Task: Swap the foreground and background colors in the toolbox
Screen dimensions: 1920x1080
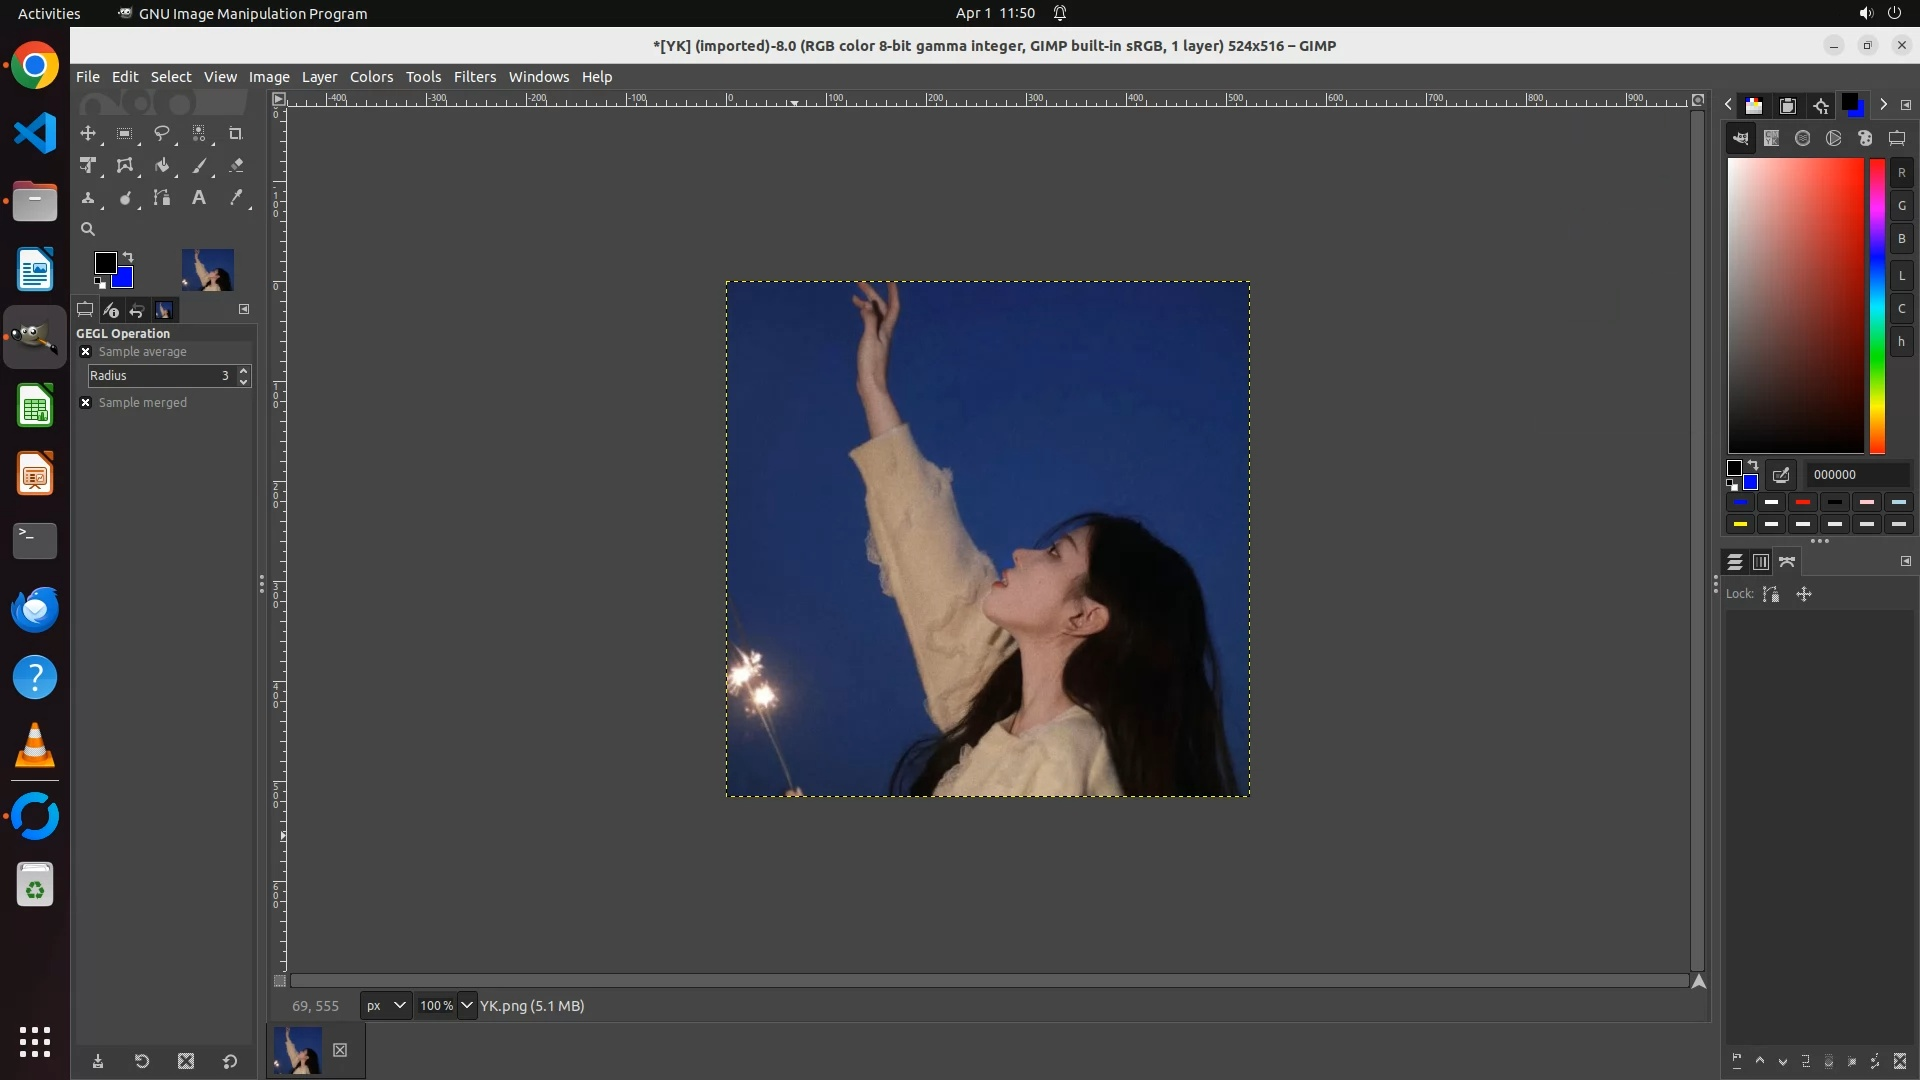Action: click(x=128, y=257)
